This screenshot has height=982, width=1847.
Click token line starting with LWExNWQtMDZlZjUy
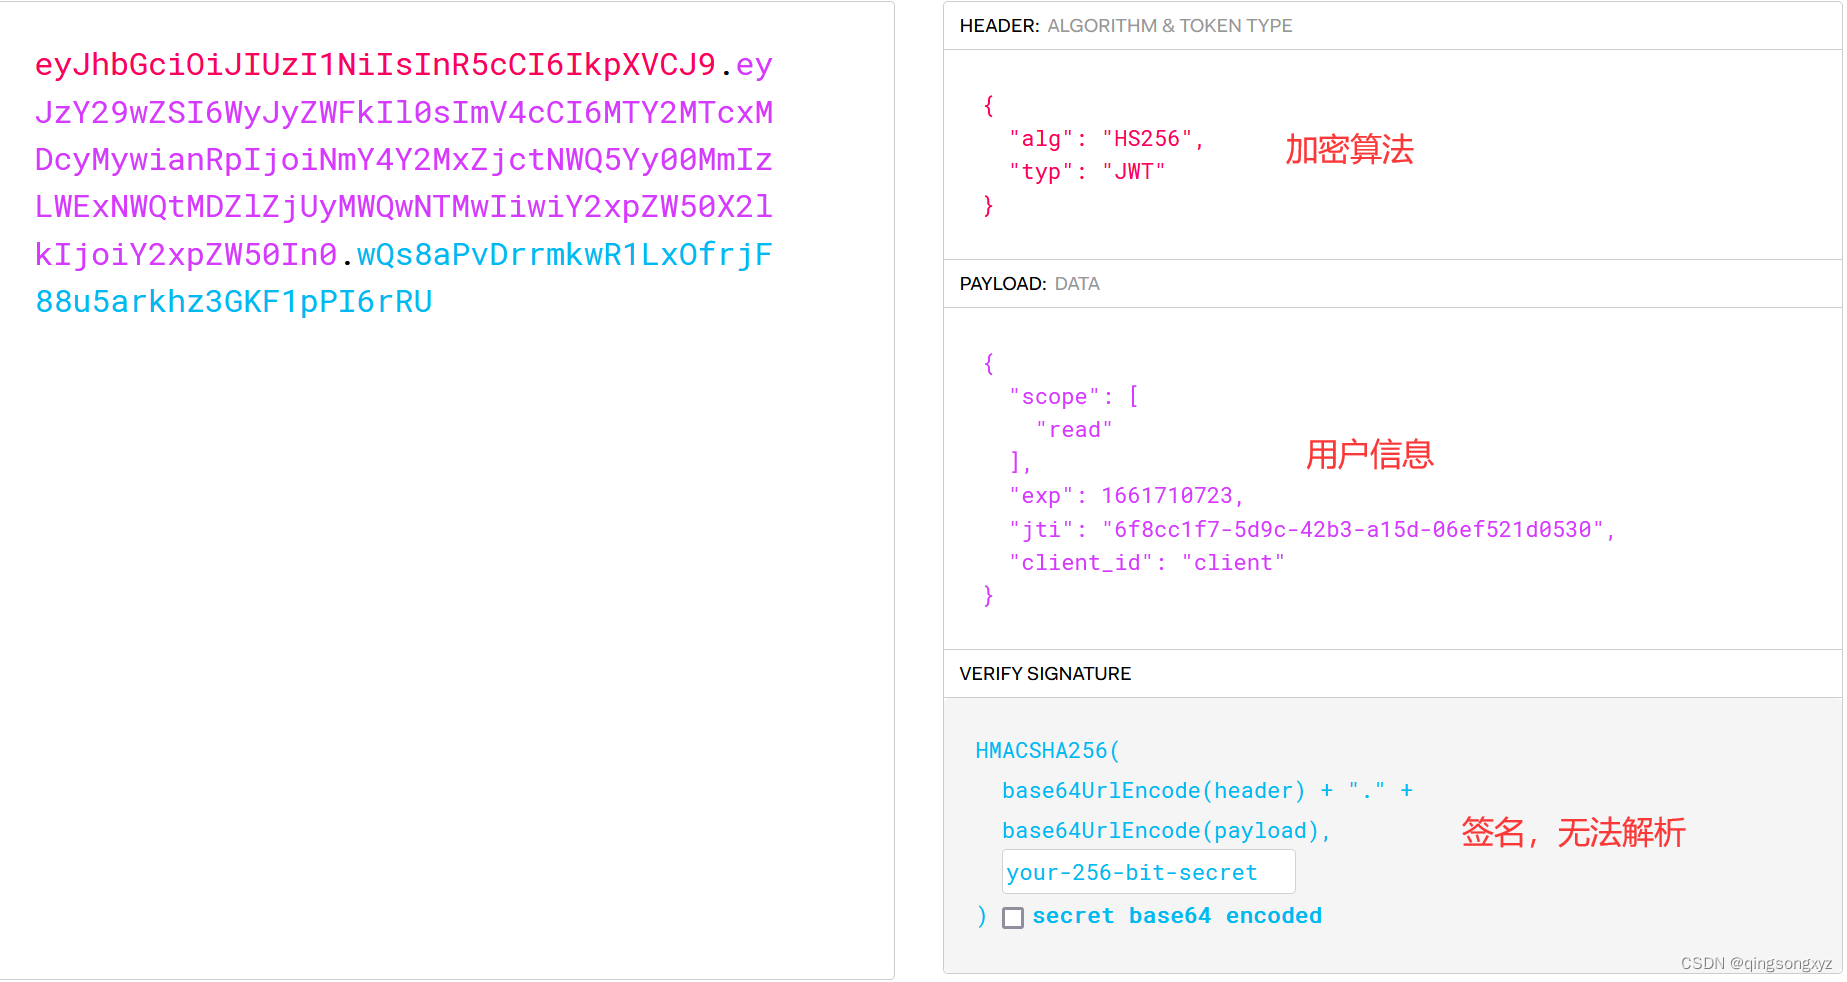[404, 207]
